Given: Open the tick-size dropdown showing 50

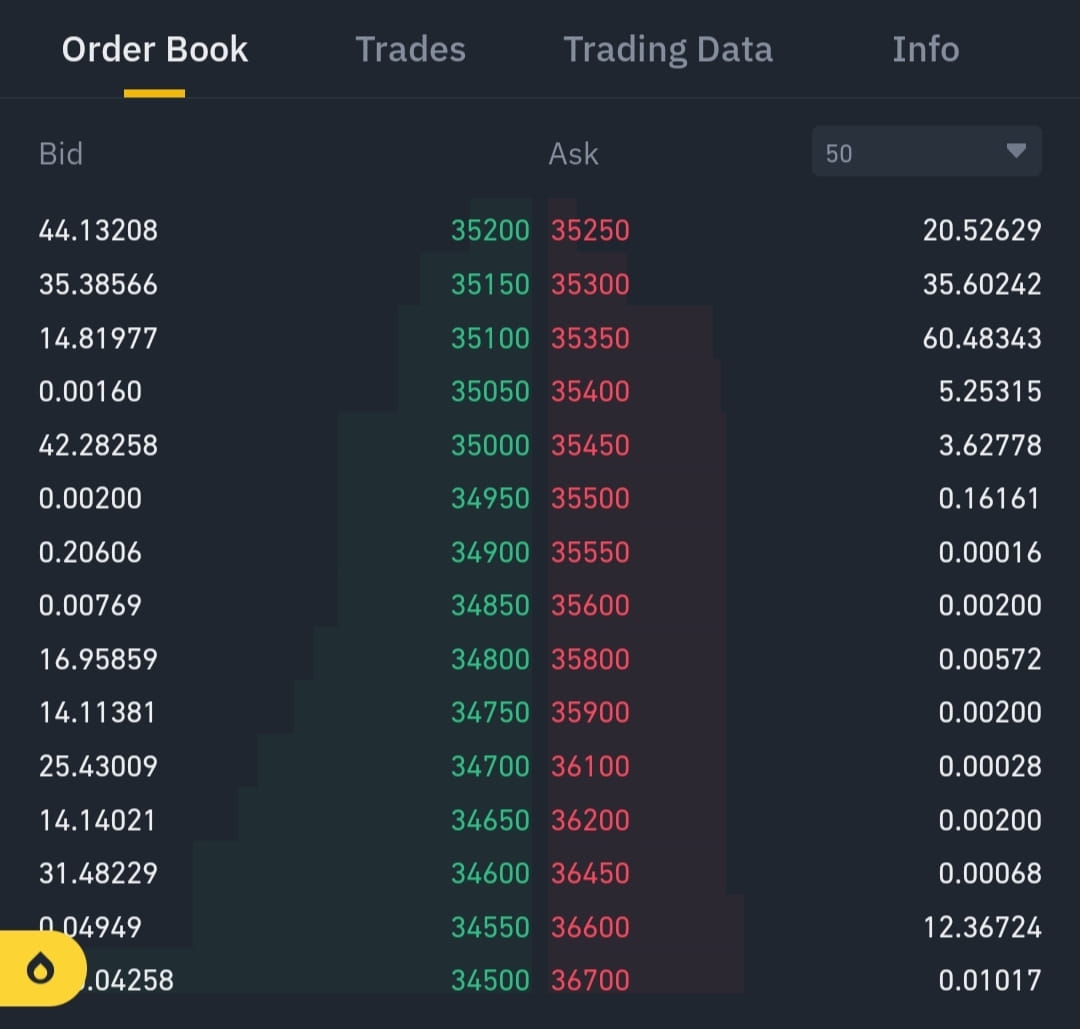Looking at the screenshot, I should click(925, 152).
